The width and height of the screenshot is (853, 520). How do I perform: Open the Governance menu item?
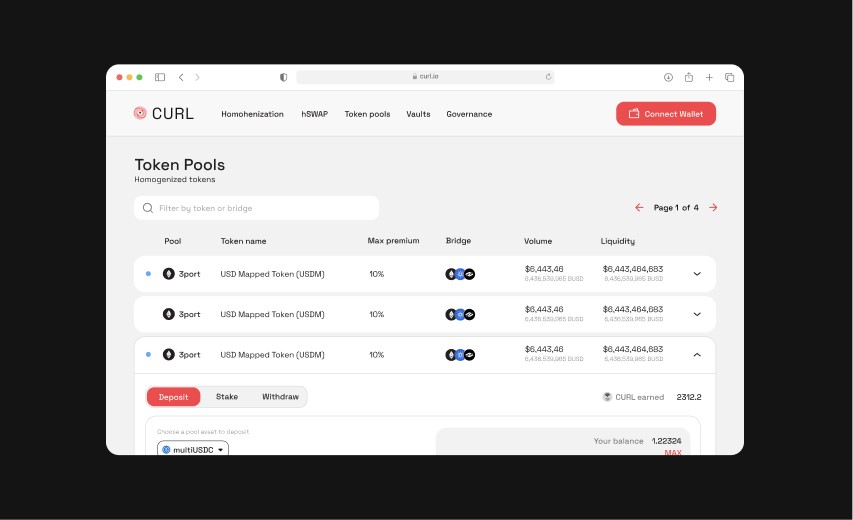[469, 114]
